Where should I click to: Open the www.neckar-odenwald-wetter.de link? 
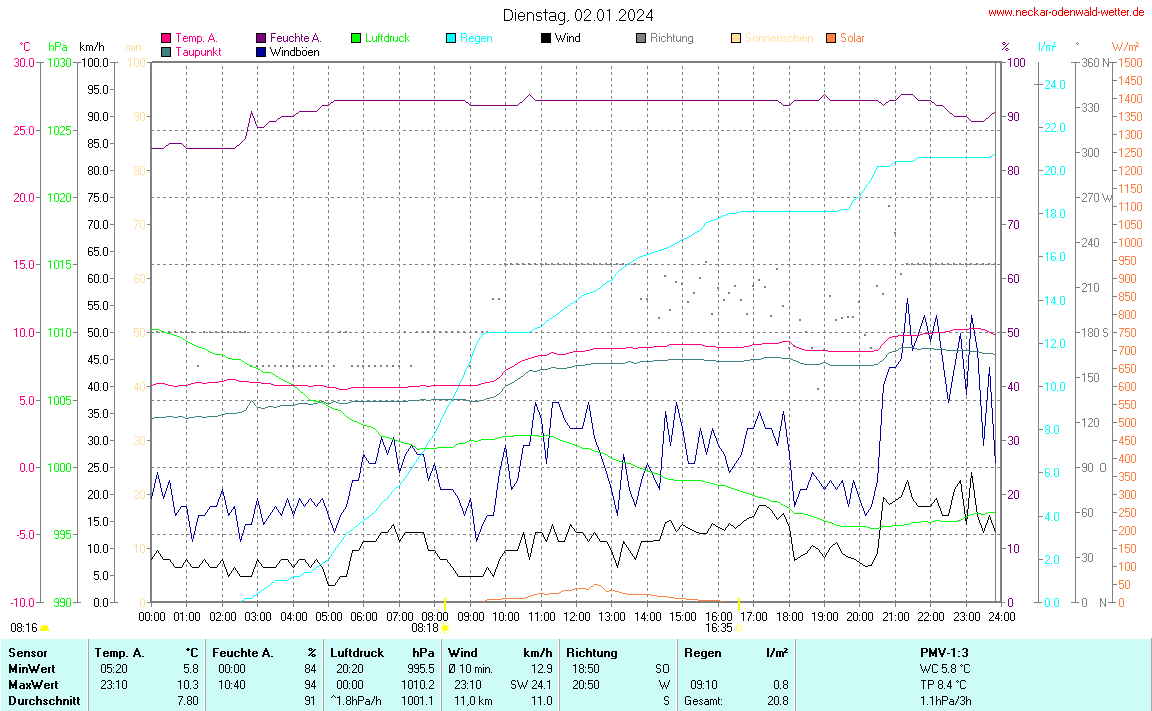1065,13
